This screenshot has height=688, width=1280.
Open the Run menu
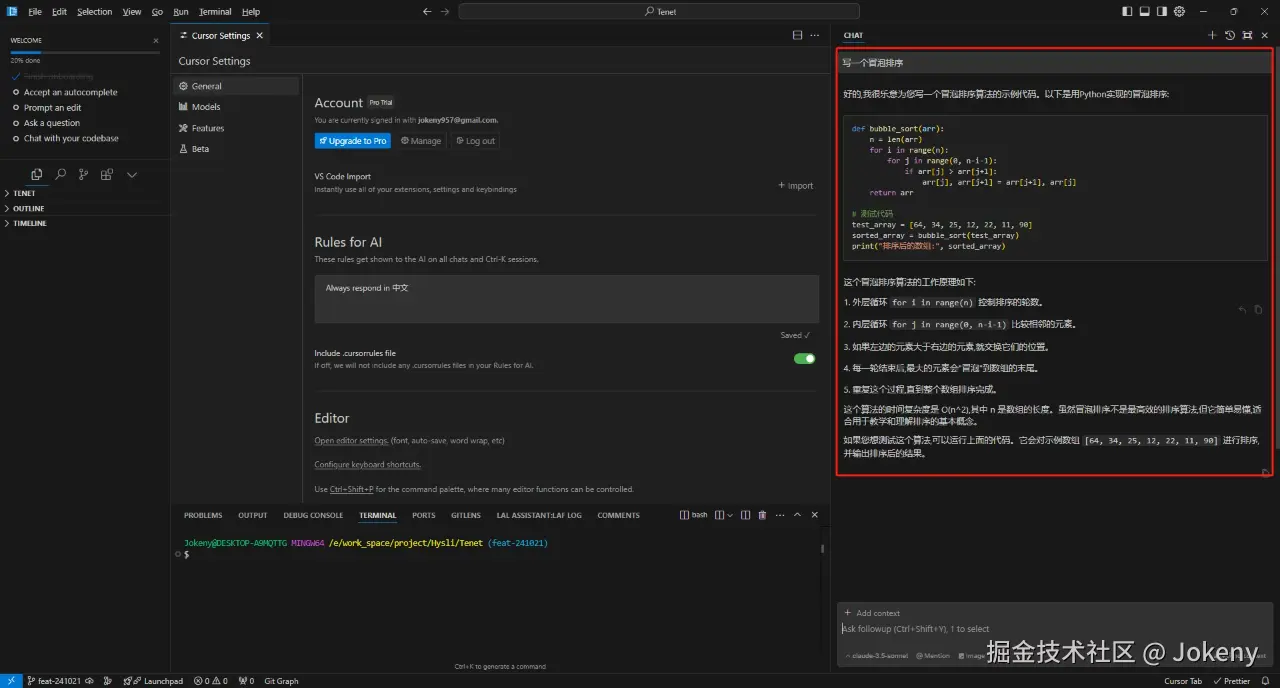pyautogui.click(x=181, y=12)
